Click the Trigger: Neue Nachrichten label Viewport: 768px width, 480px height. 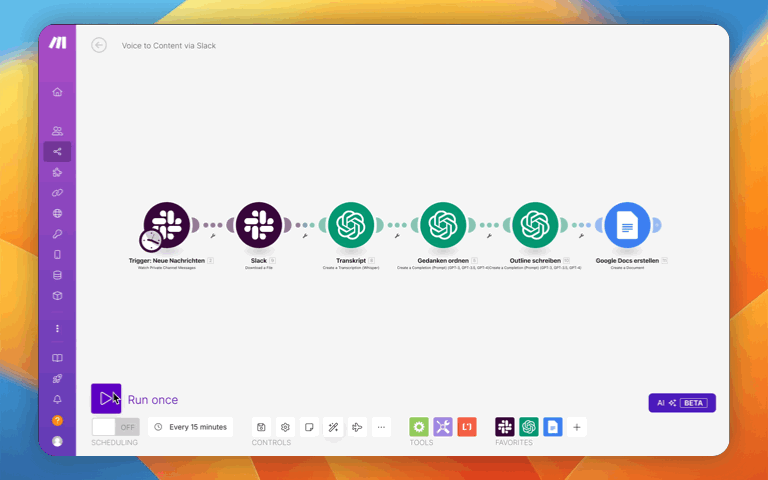pos(167,261)
